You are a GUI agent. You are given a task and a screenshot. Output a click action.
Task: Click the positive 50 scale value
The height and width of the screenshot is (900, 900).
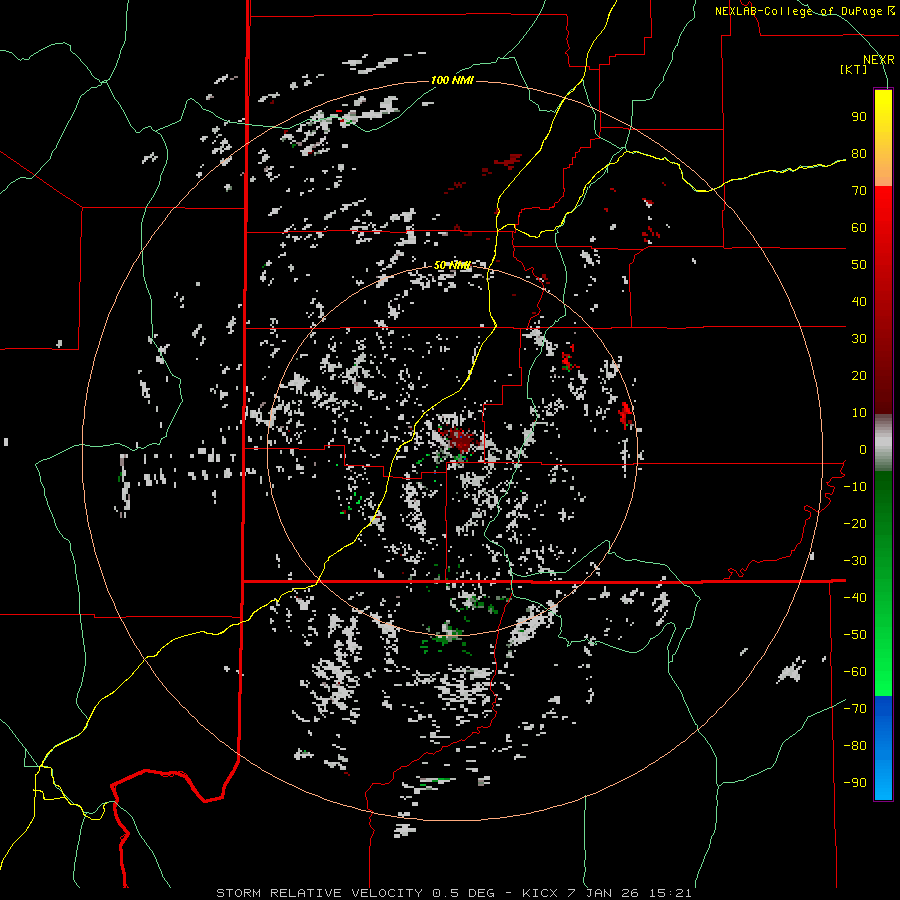(859, 265)
